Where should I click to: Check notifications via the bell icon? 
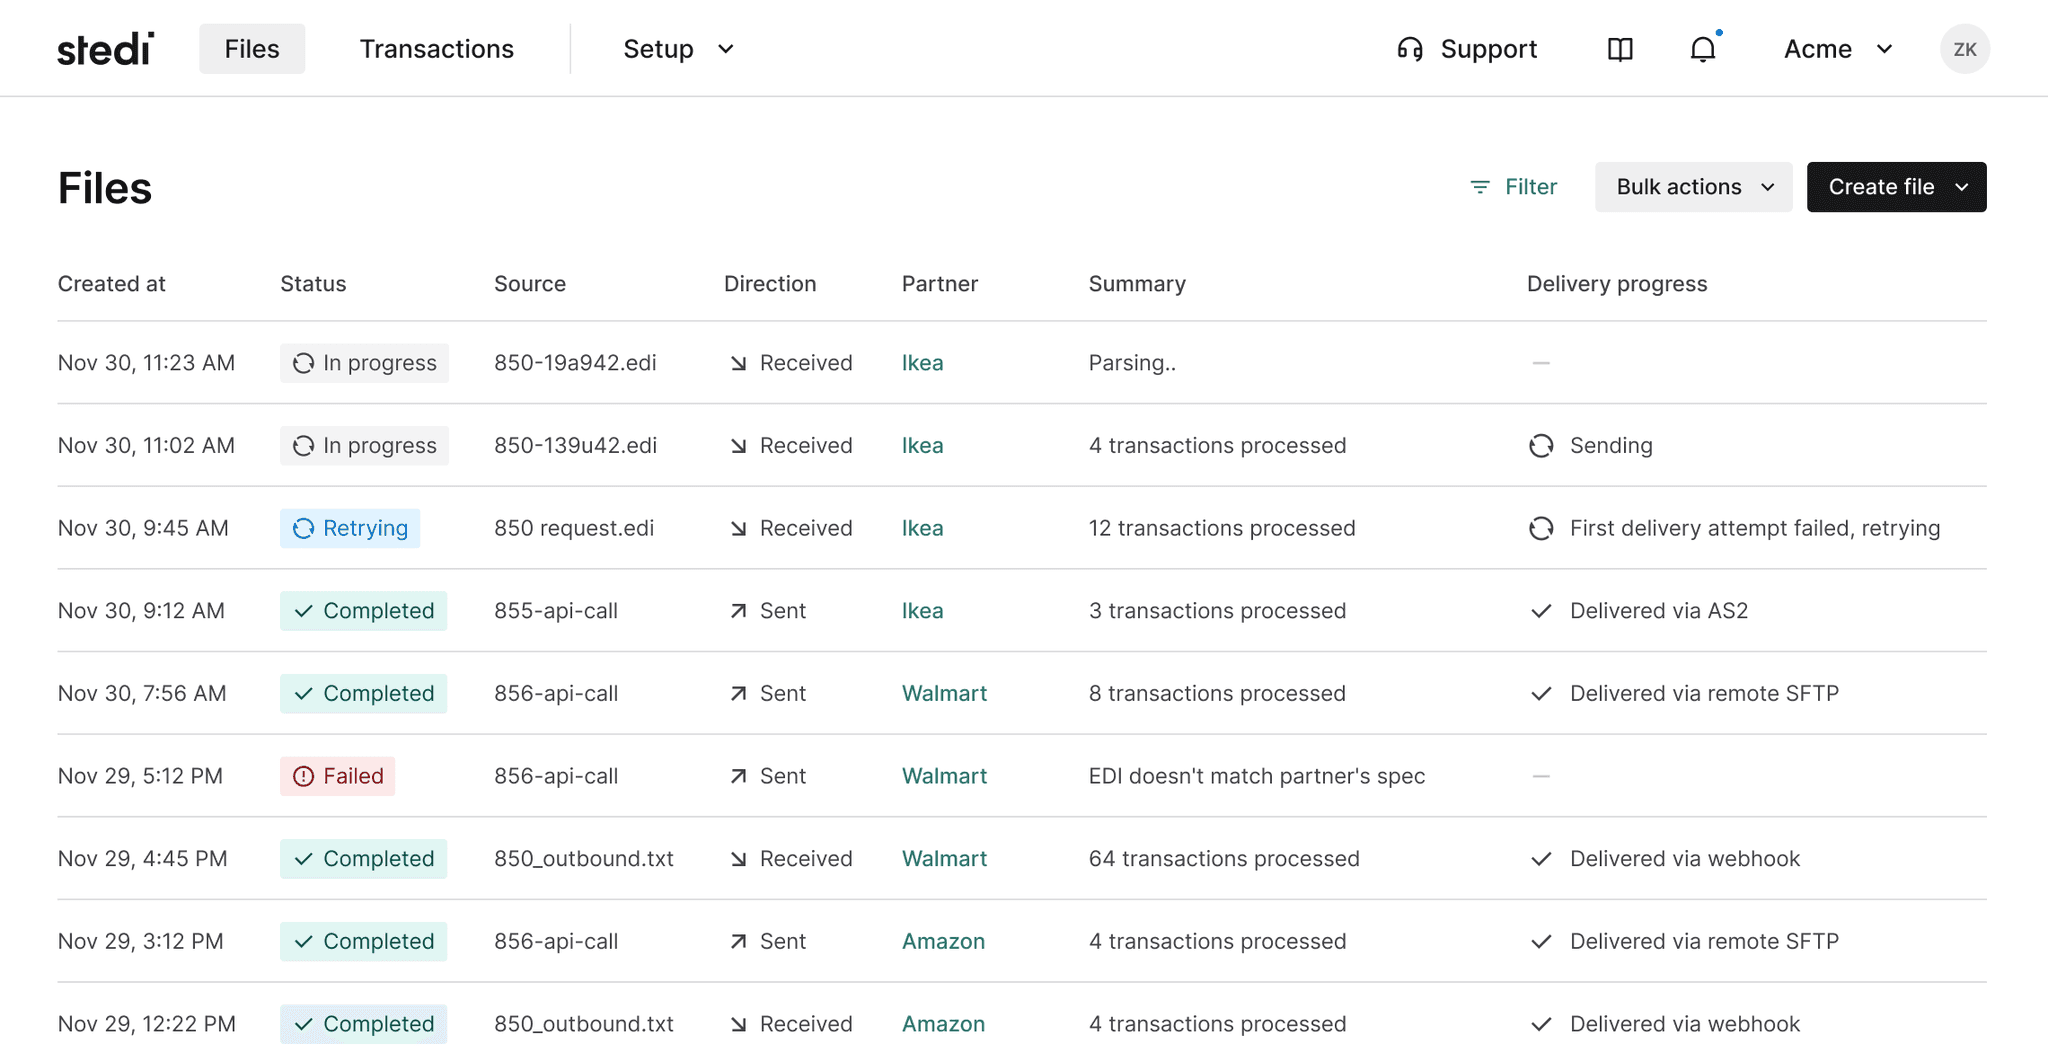click(1701, 48)
